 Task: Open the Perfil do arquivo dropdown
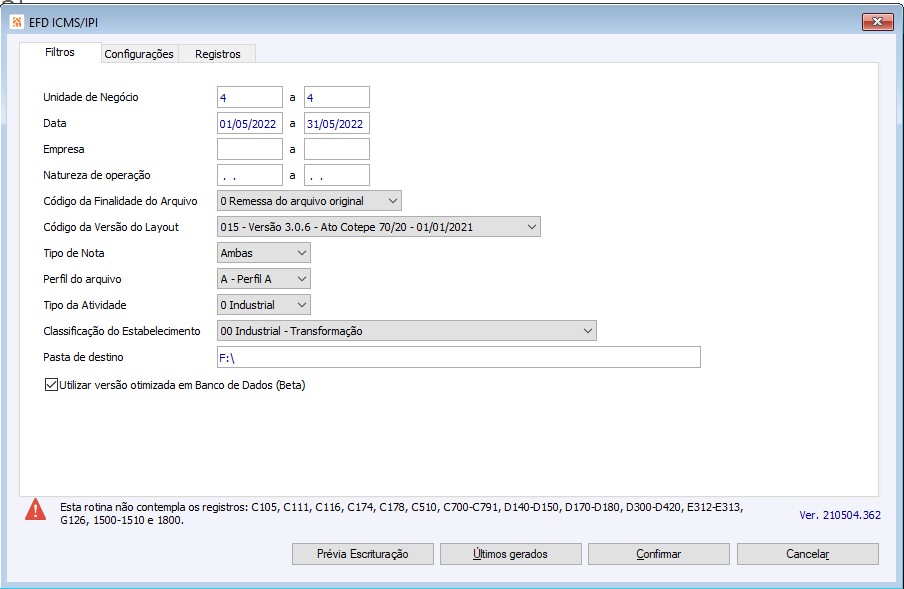[x=263, y=278]
